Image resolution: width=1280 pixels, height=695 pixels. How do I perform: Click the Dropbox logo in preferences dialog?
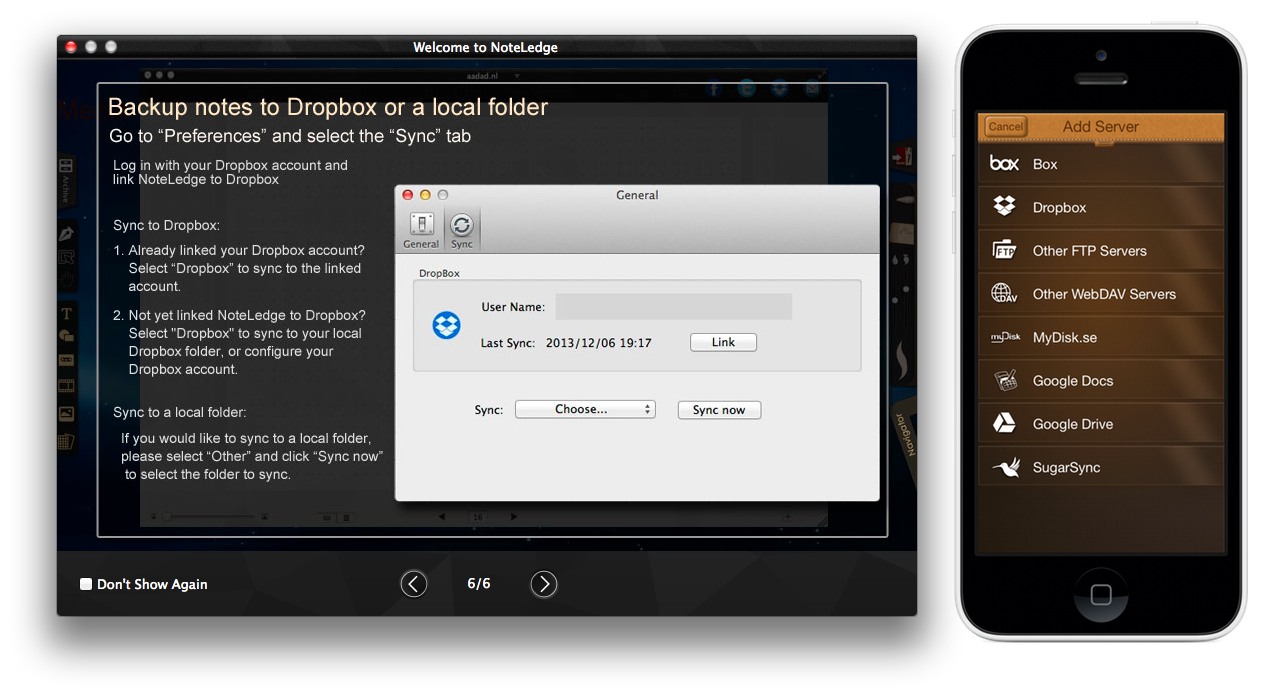[446, 325]
